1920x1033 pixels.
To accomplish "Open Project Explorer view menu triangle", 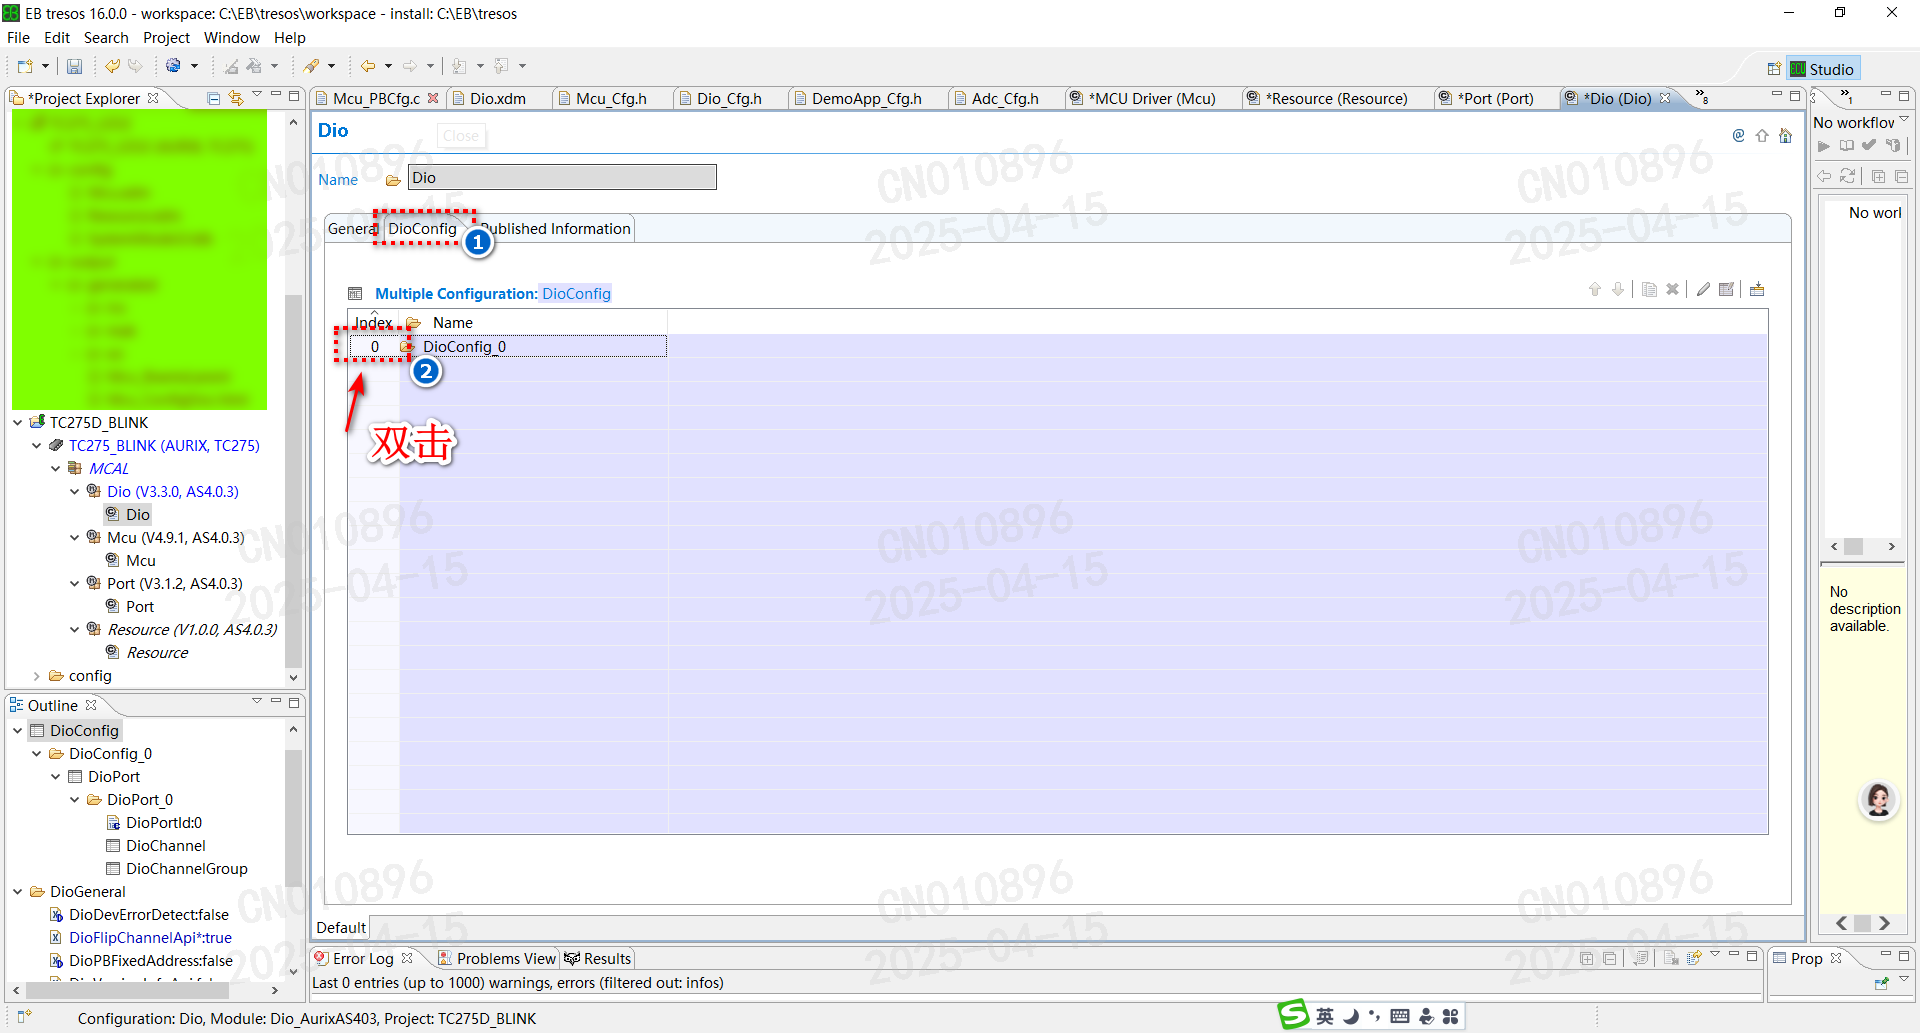I will (x=257, y=95).
